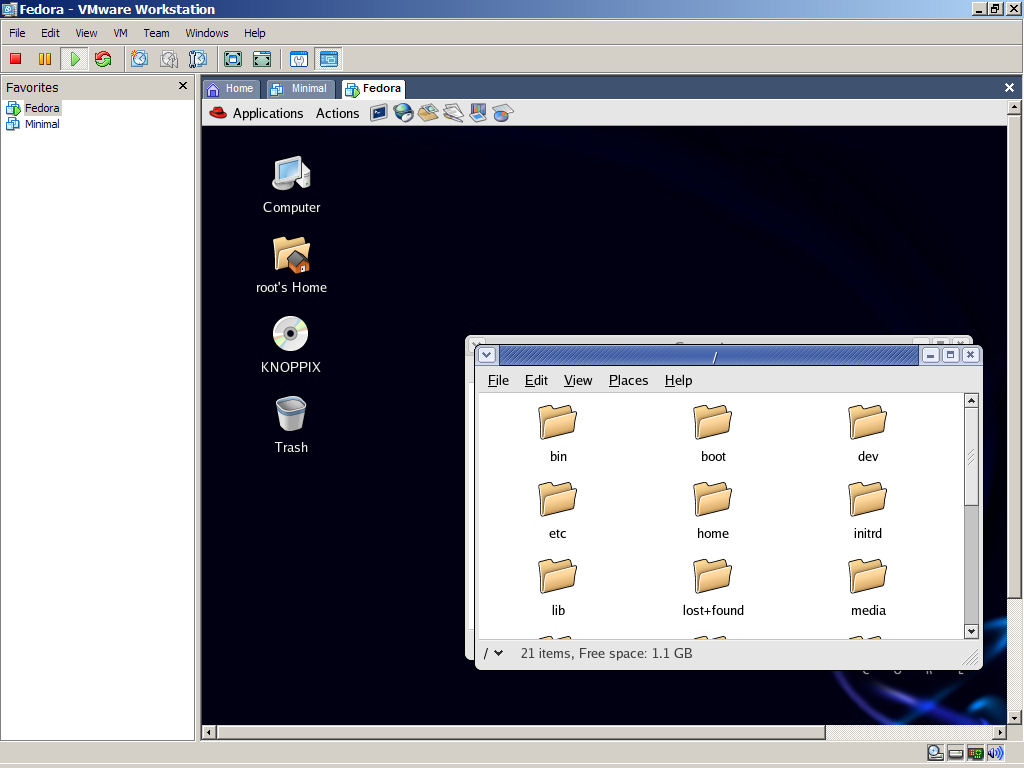Open file browser's Edit menu
Image resolution: width=1024 pixels, height=768 pixels.
[536, 380]
